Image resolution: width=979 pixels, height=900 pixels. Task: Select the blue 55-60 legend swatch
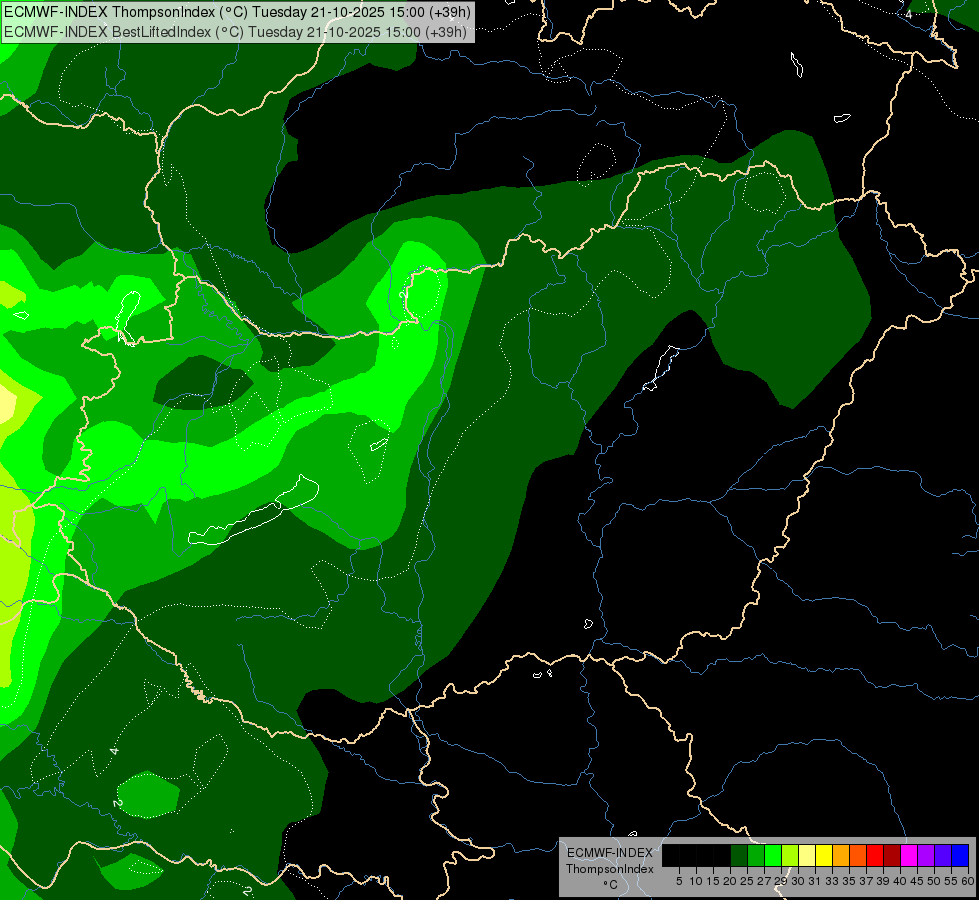(x=960, y=855)
